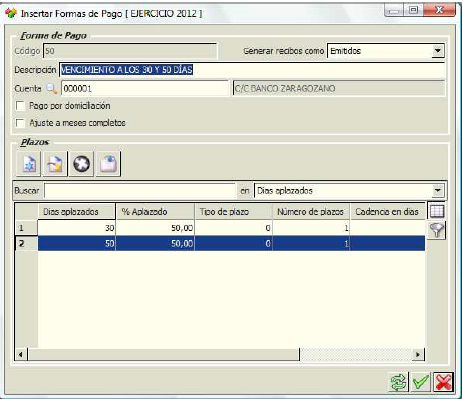
Task: Click the Tipo de plazo column header
Action: 233,212
